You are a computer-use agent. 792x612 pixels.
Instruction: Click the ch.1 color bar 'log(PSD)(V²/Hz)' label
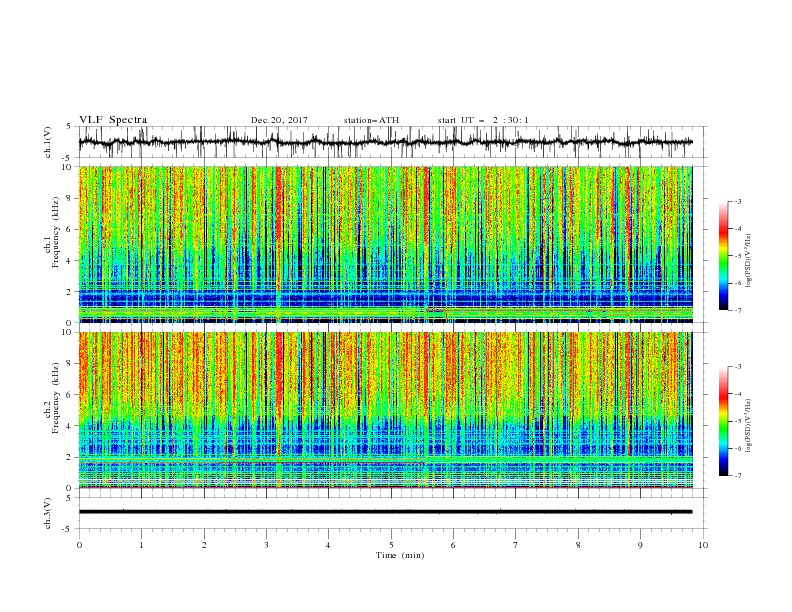point(749,261)
